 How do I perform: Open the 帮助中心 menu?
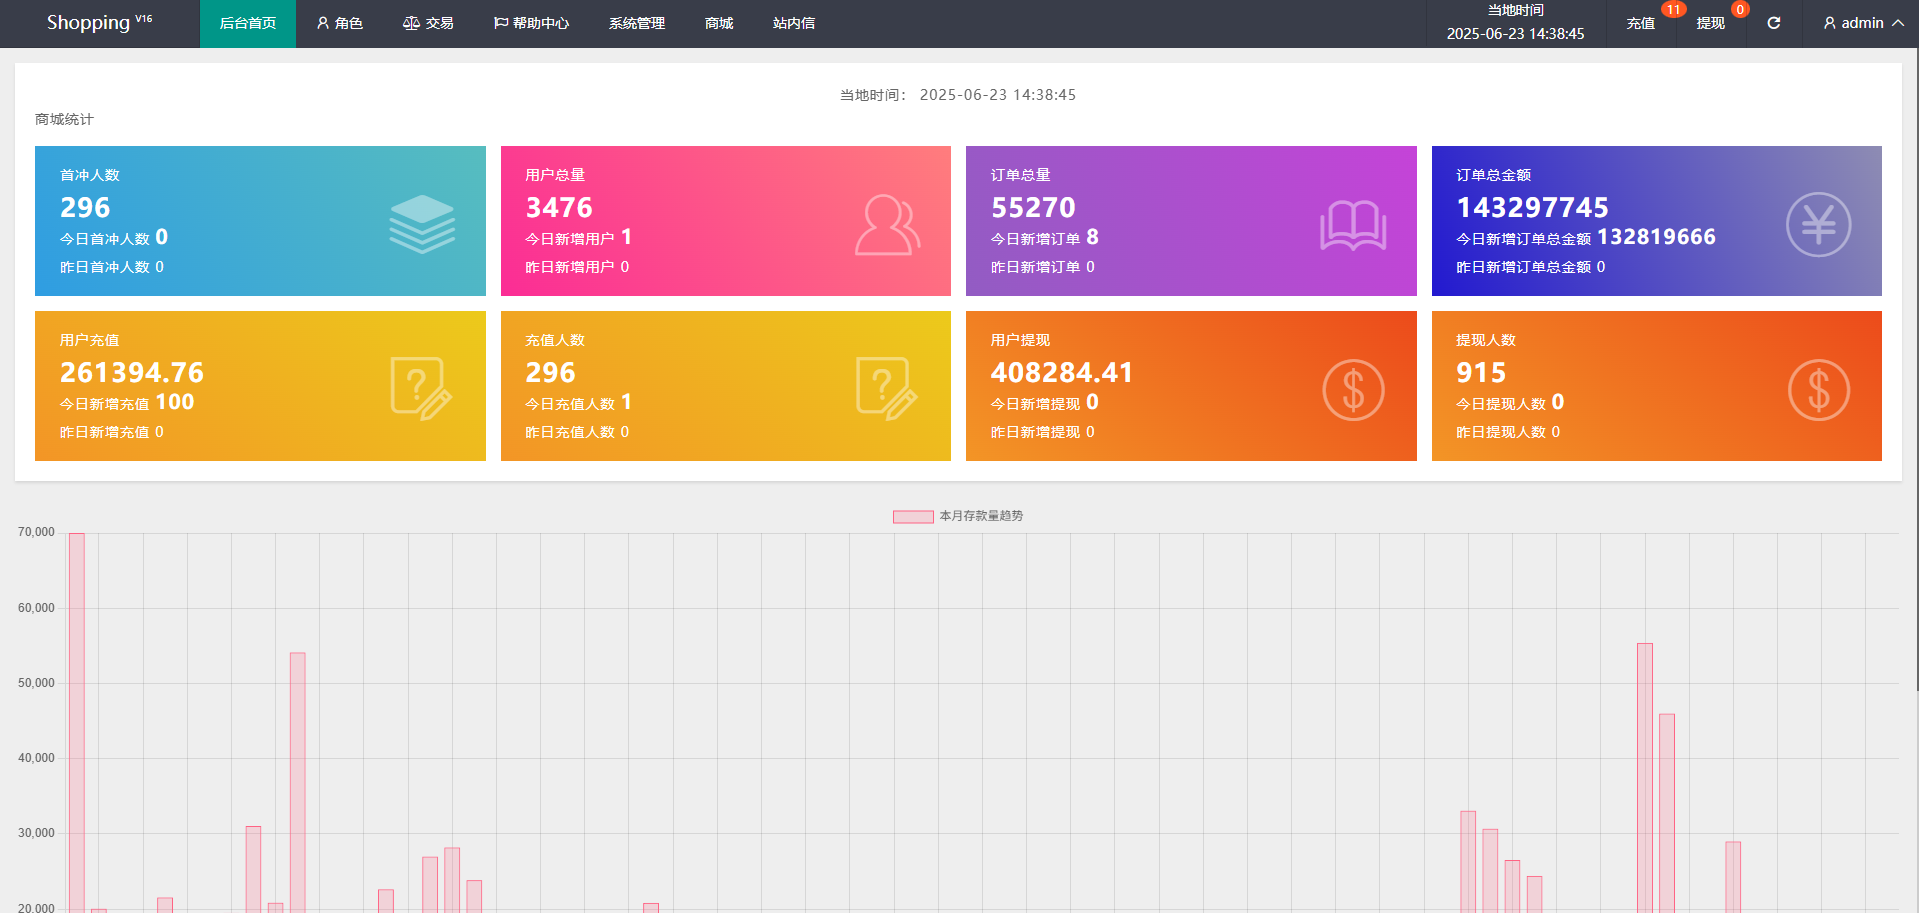pos(531,23)
